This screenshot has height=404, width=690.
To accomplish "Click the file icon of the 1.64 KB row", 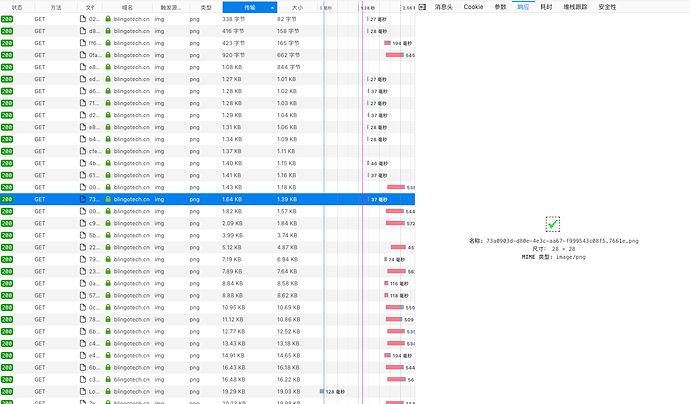I will 83,199.
